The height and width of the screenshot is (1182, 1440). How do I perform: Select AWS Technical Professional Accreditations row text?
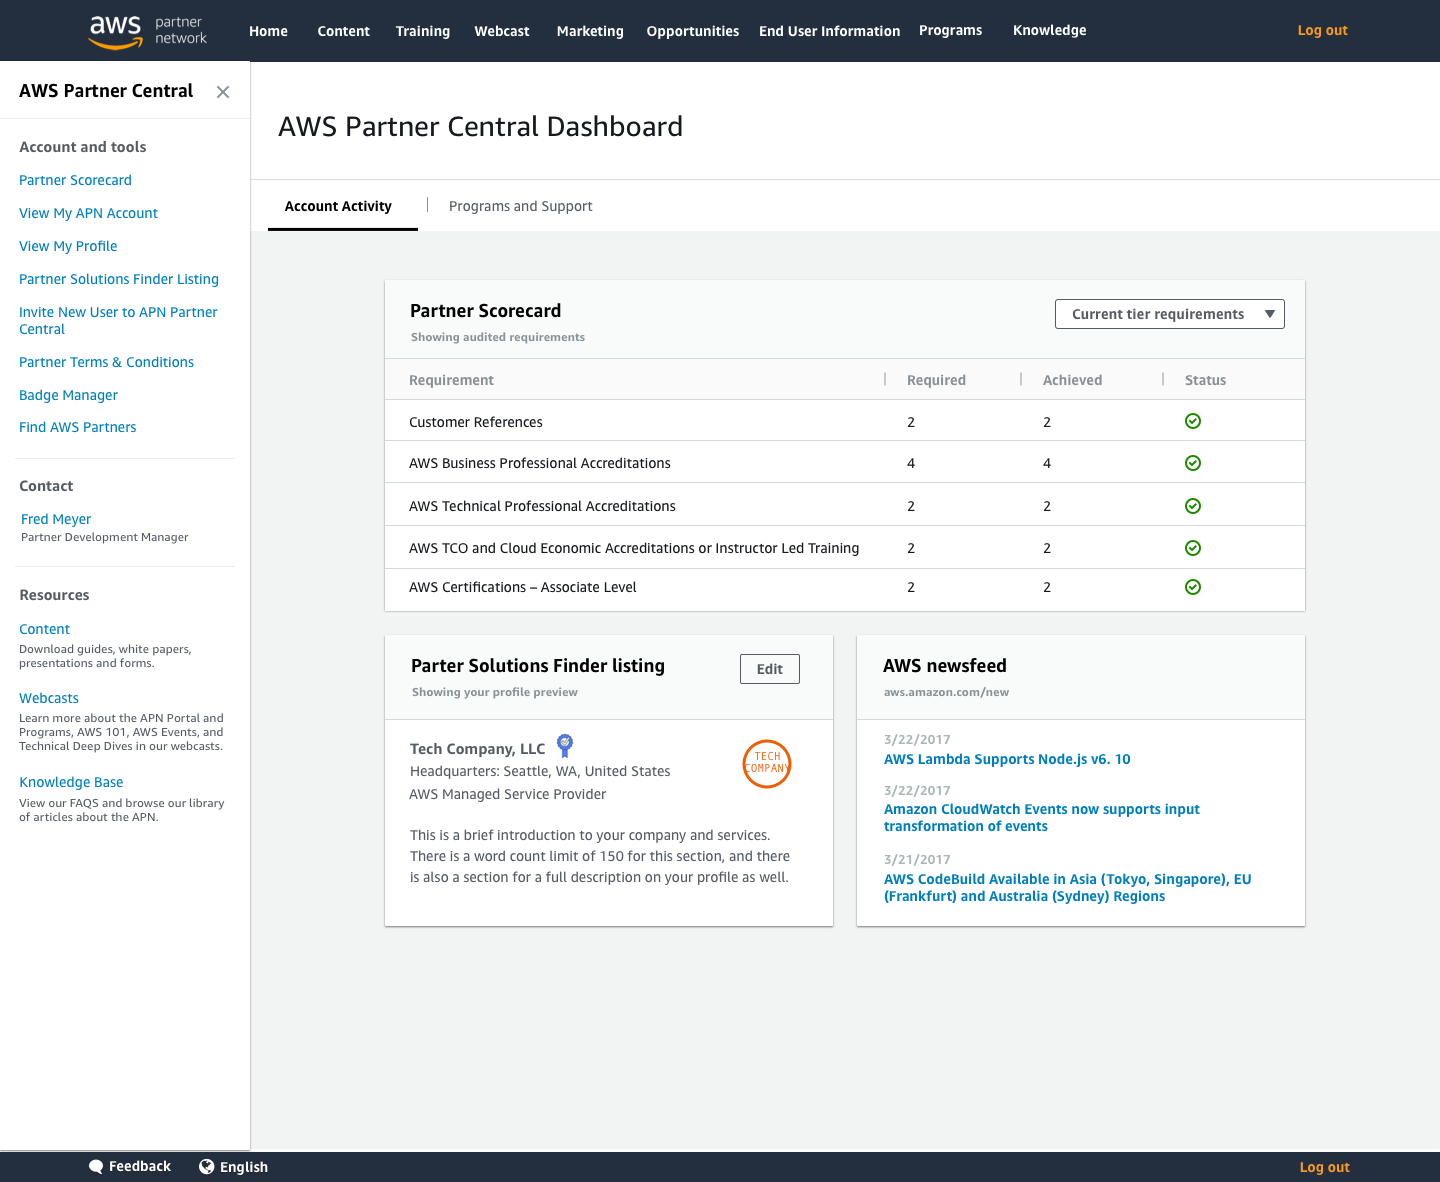click(x=542, y=506)
